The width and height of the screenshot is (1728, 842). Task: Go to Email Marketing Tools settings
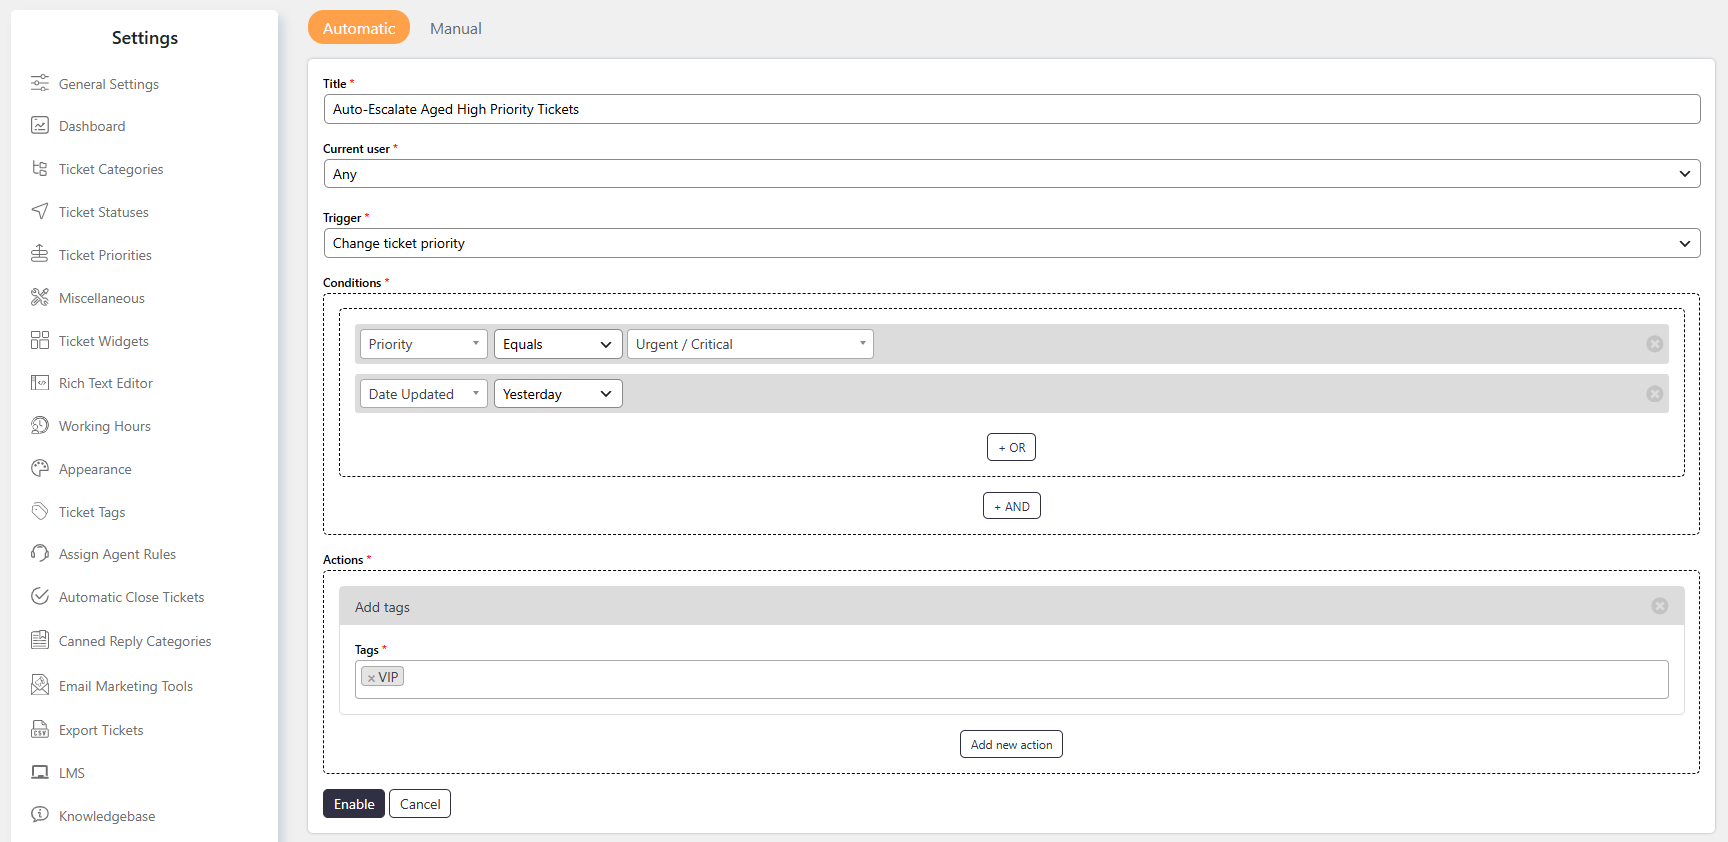point(126,686)
